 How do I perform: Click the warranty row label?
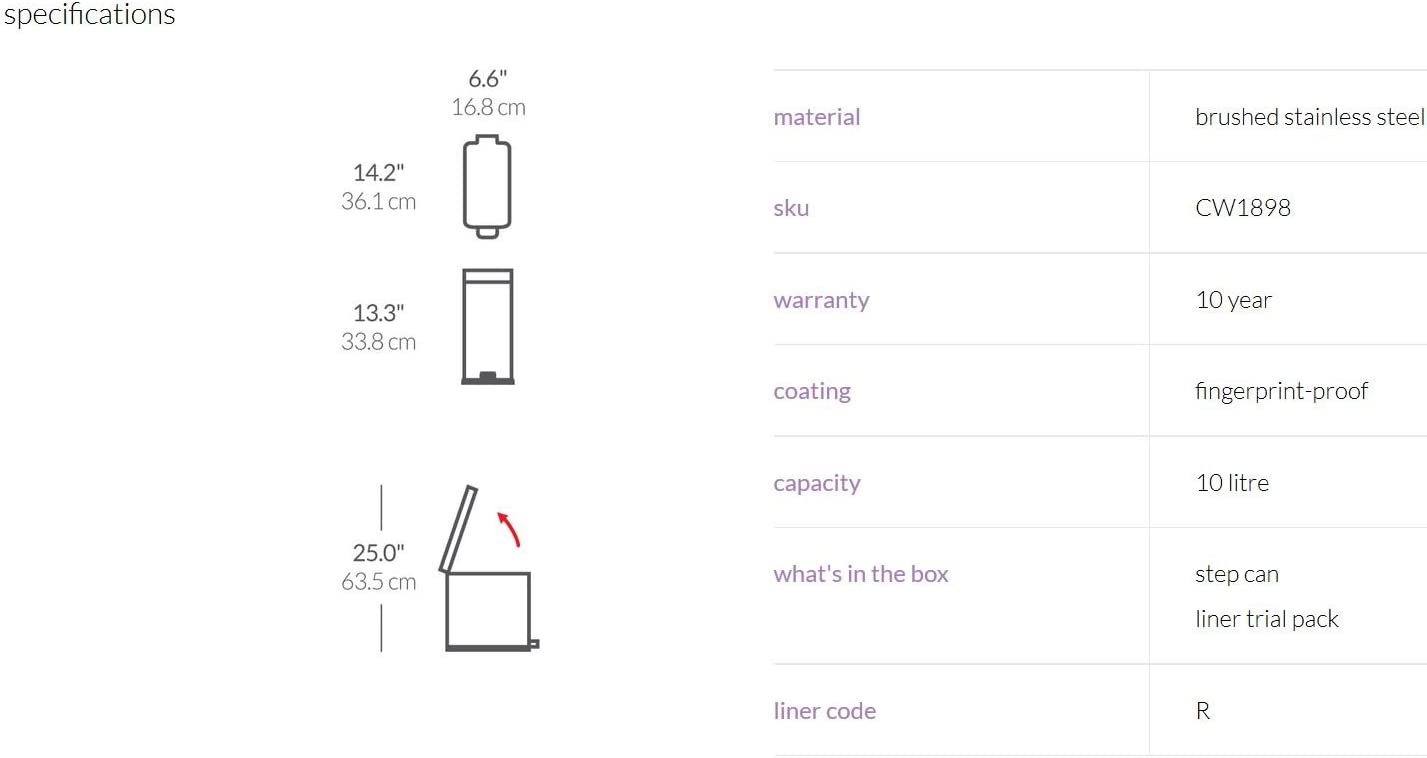coord(821,300)
